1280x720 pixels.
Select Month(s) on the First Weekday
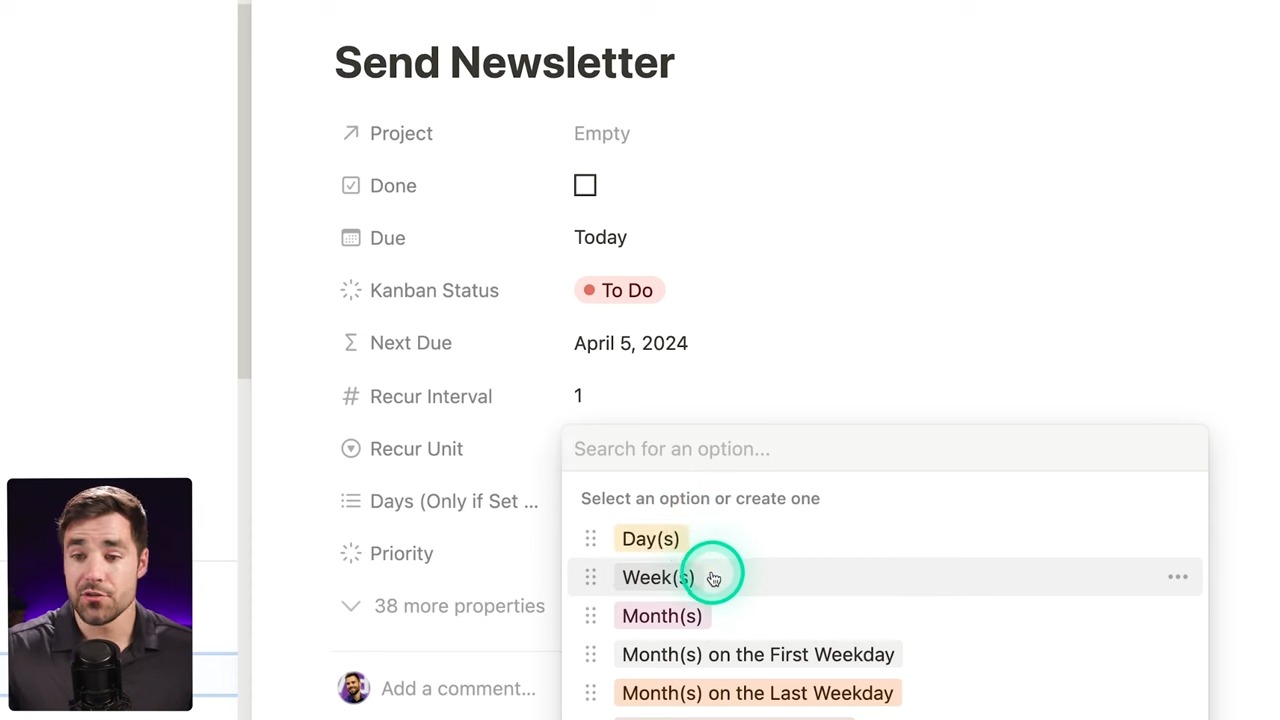pos(757,655)
